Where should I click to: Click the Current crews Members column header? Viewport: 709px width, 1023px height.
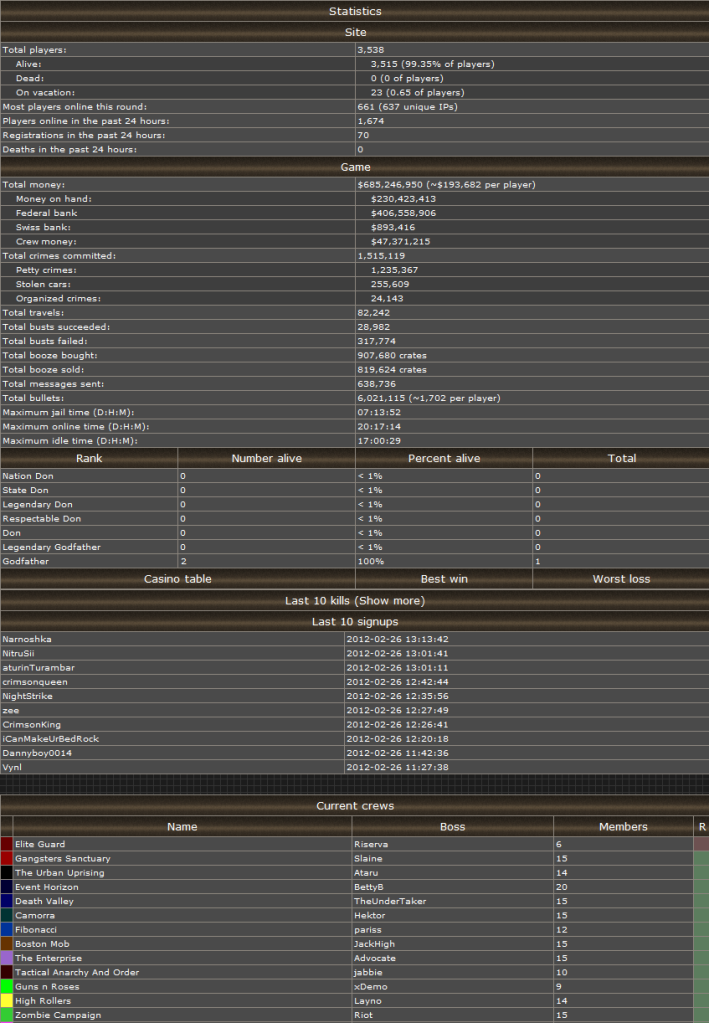coord(623,827)
